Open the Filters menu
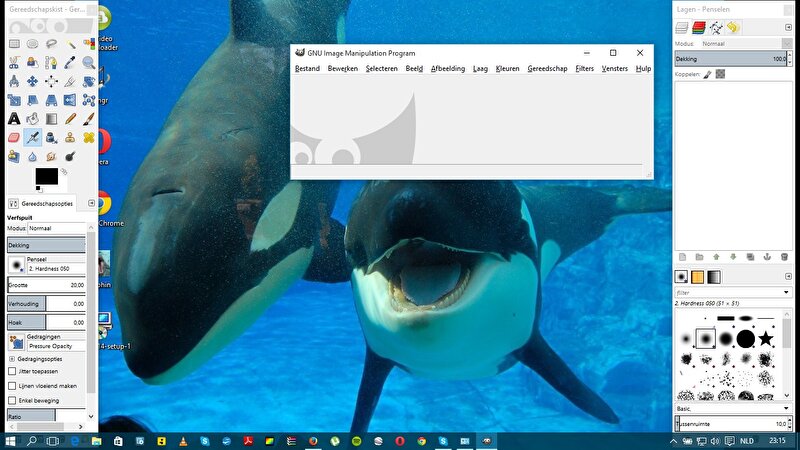This screenshot has width=800, height=450. point(585,68)
